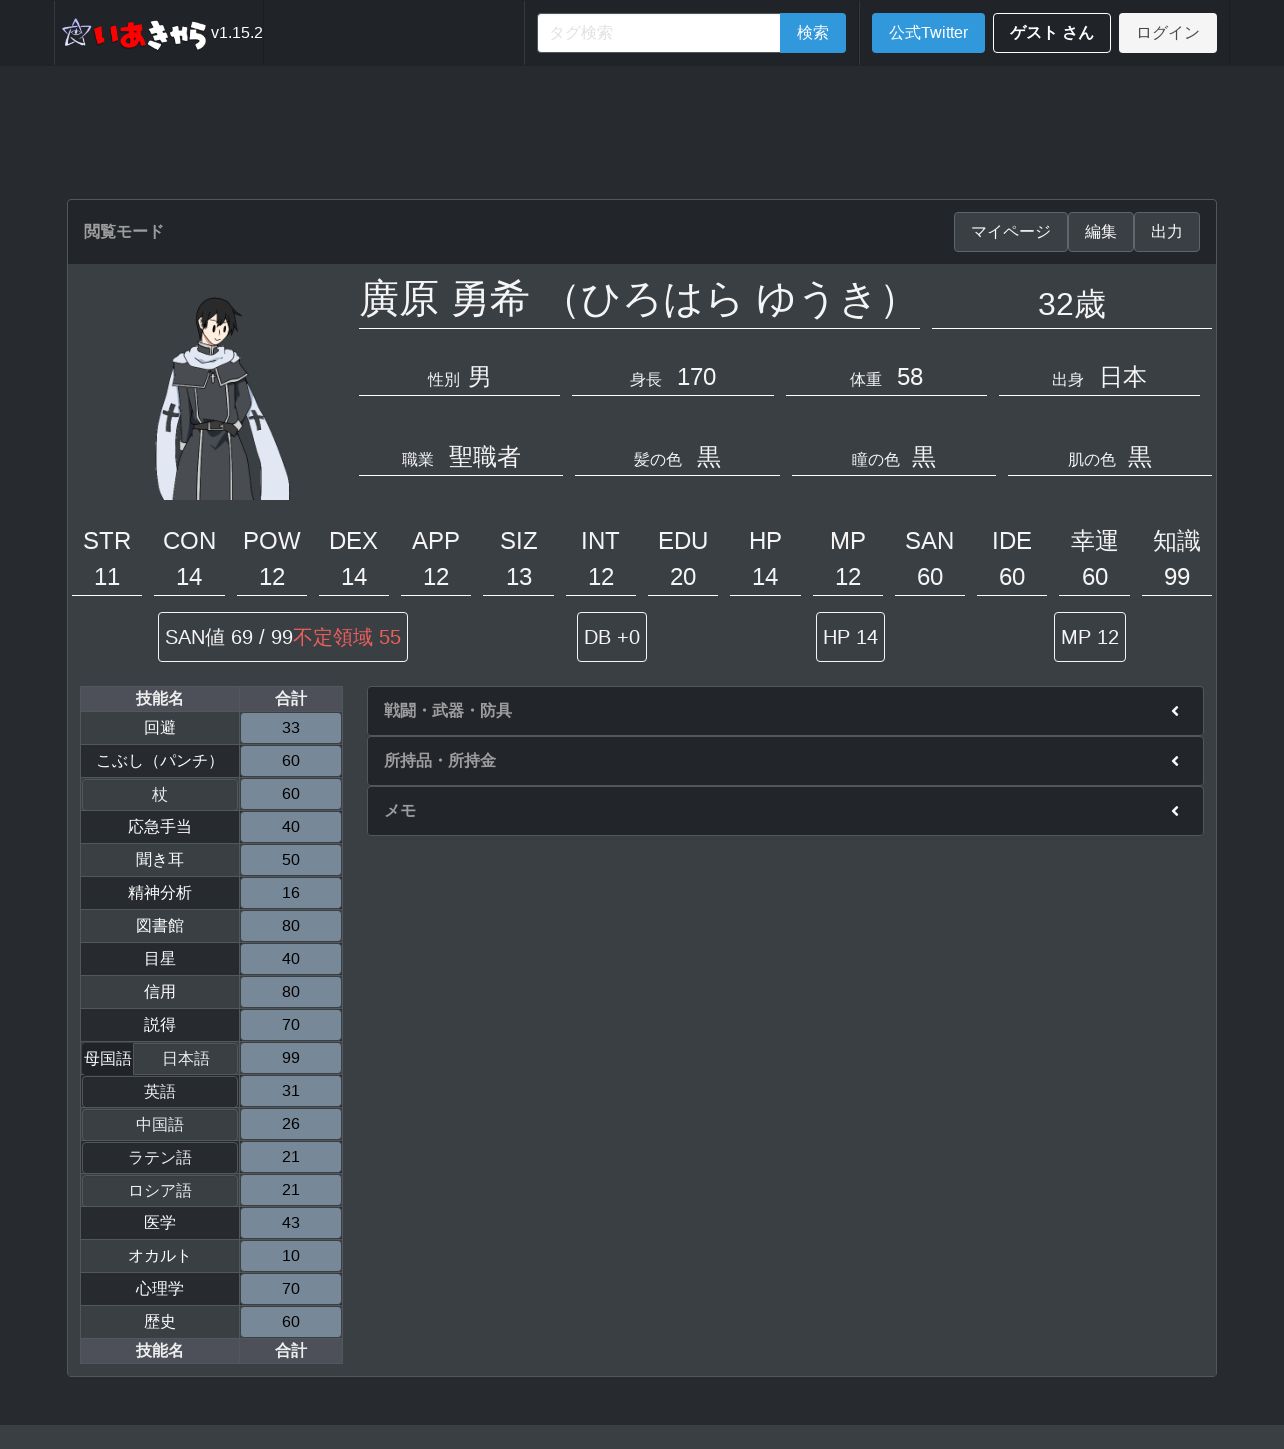Click the 出身 value 日本

[x=1123, y=377]
